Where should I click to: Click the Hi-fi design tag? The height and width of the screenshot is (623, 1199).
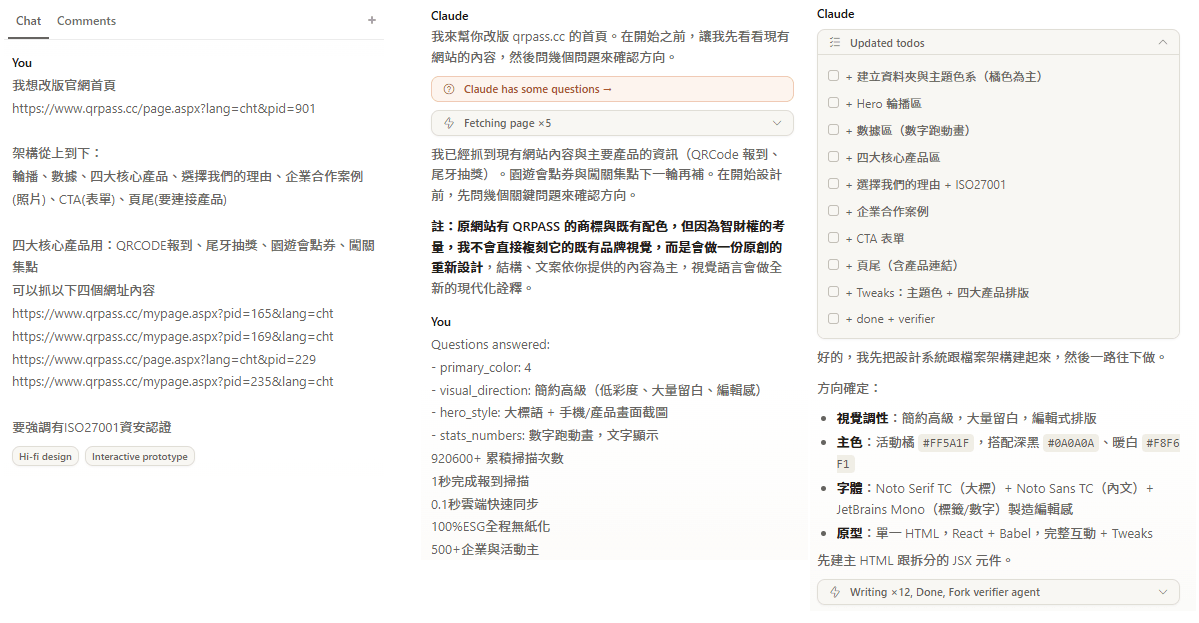(45, 456)
